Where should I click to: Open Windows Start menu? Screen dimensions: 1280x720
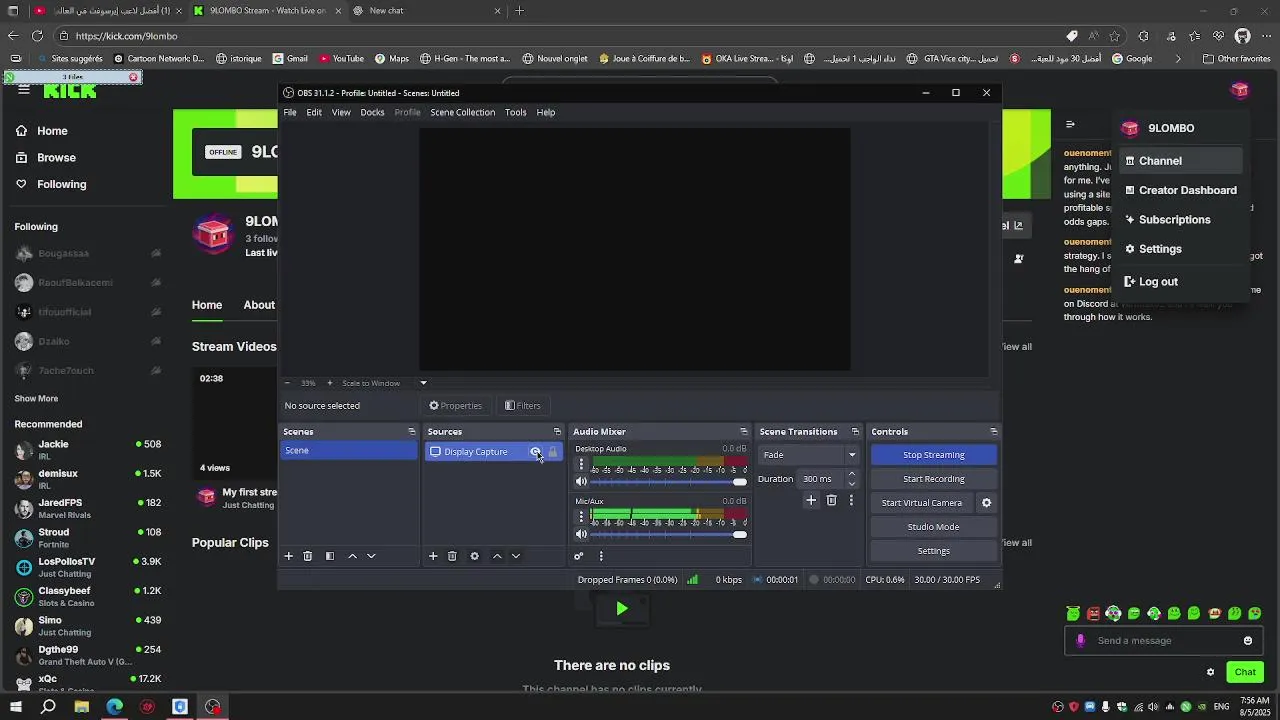tap(15, 707)
